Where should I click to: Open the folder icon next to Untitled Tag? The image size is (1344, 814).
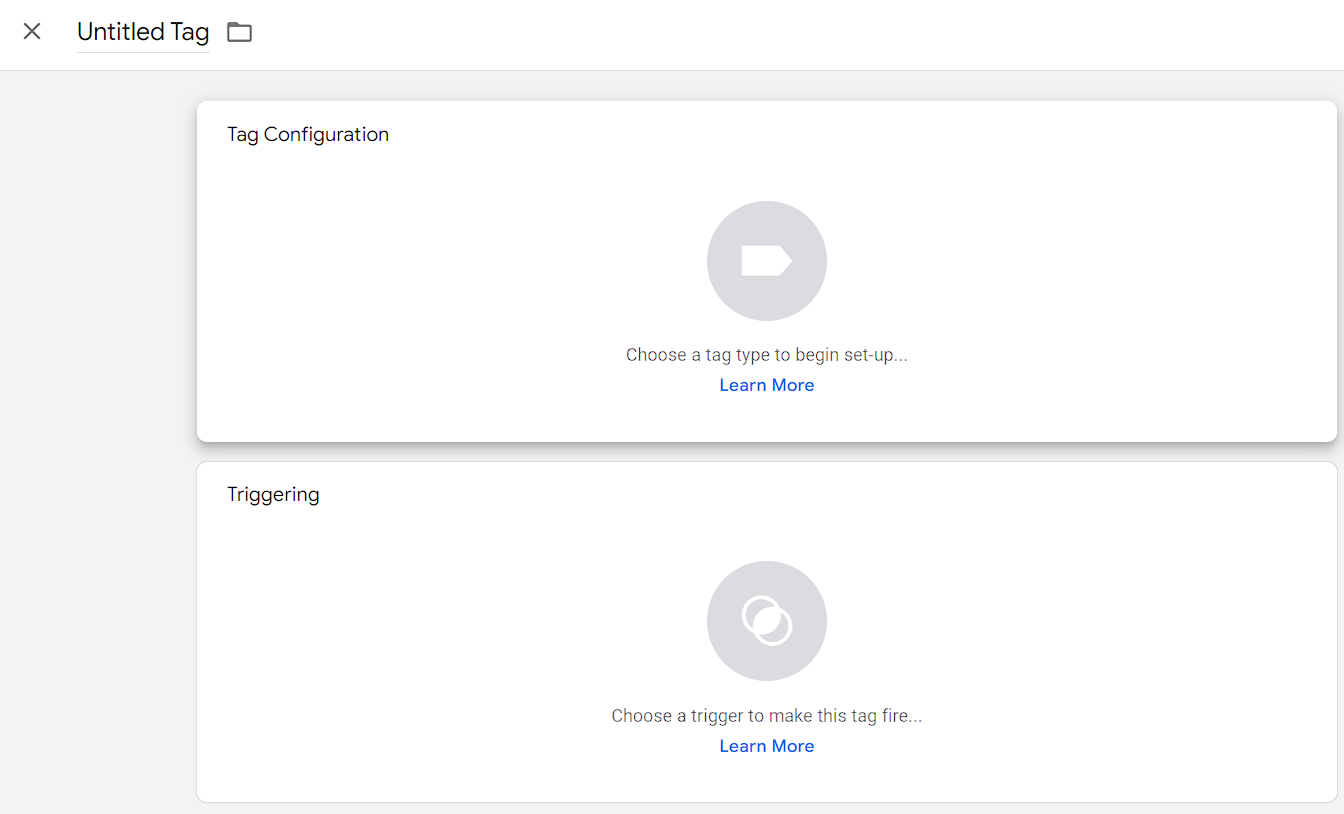pos(239,31)
